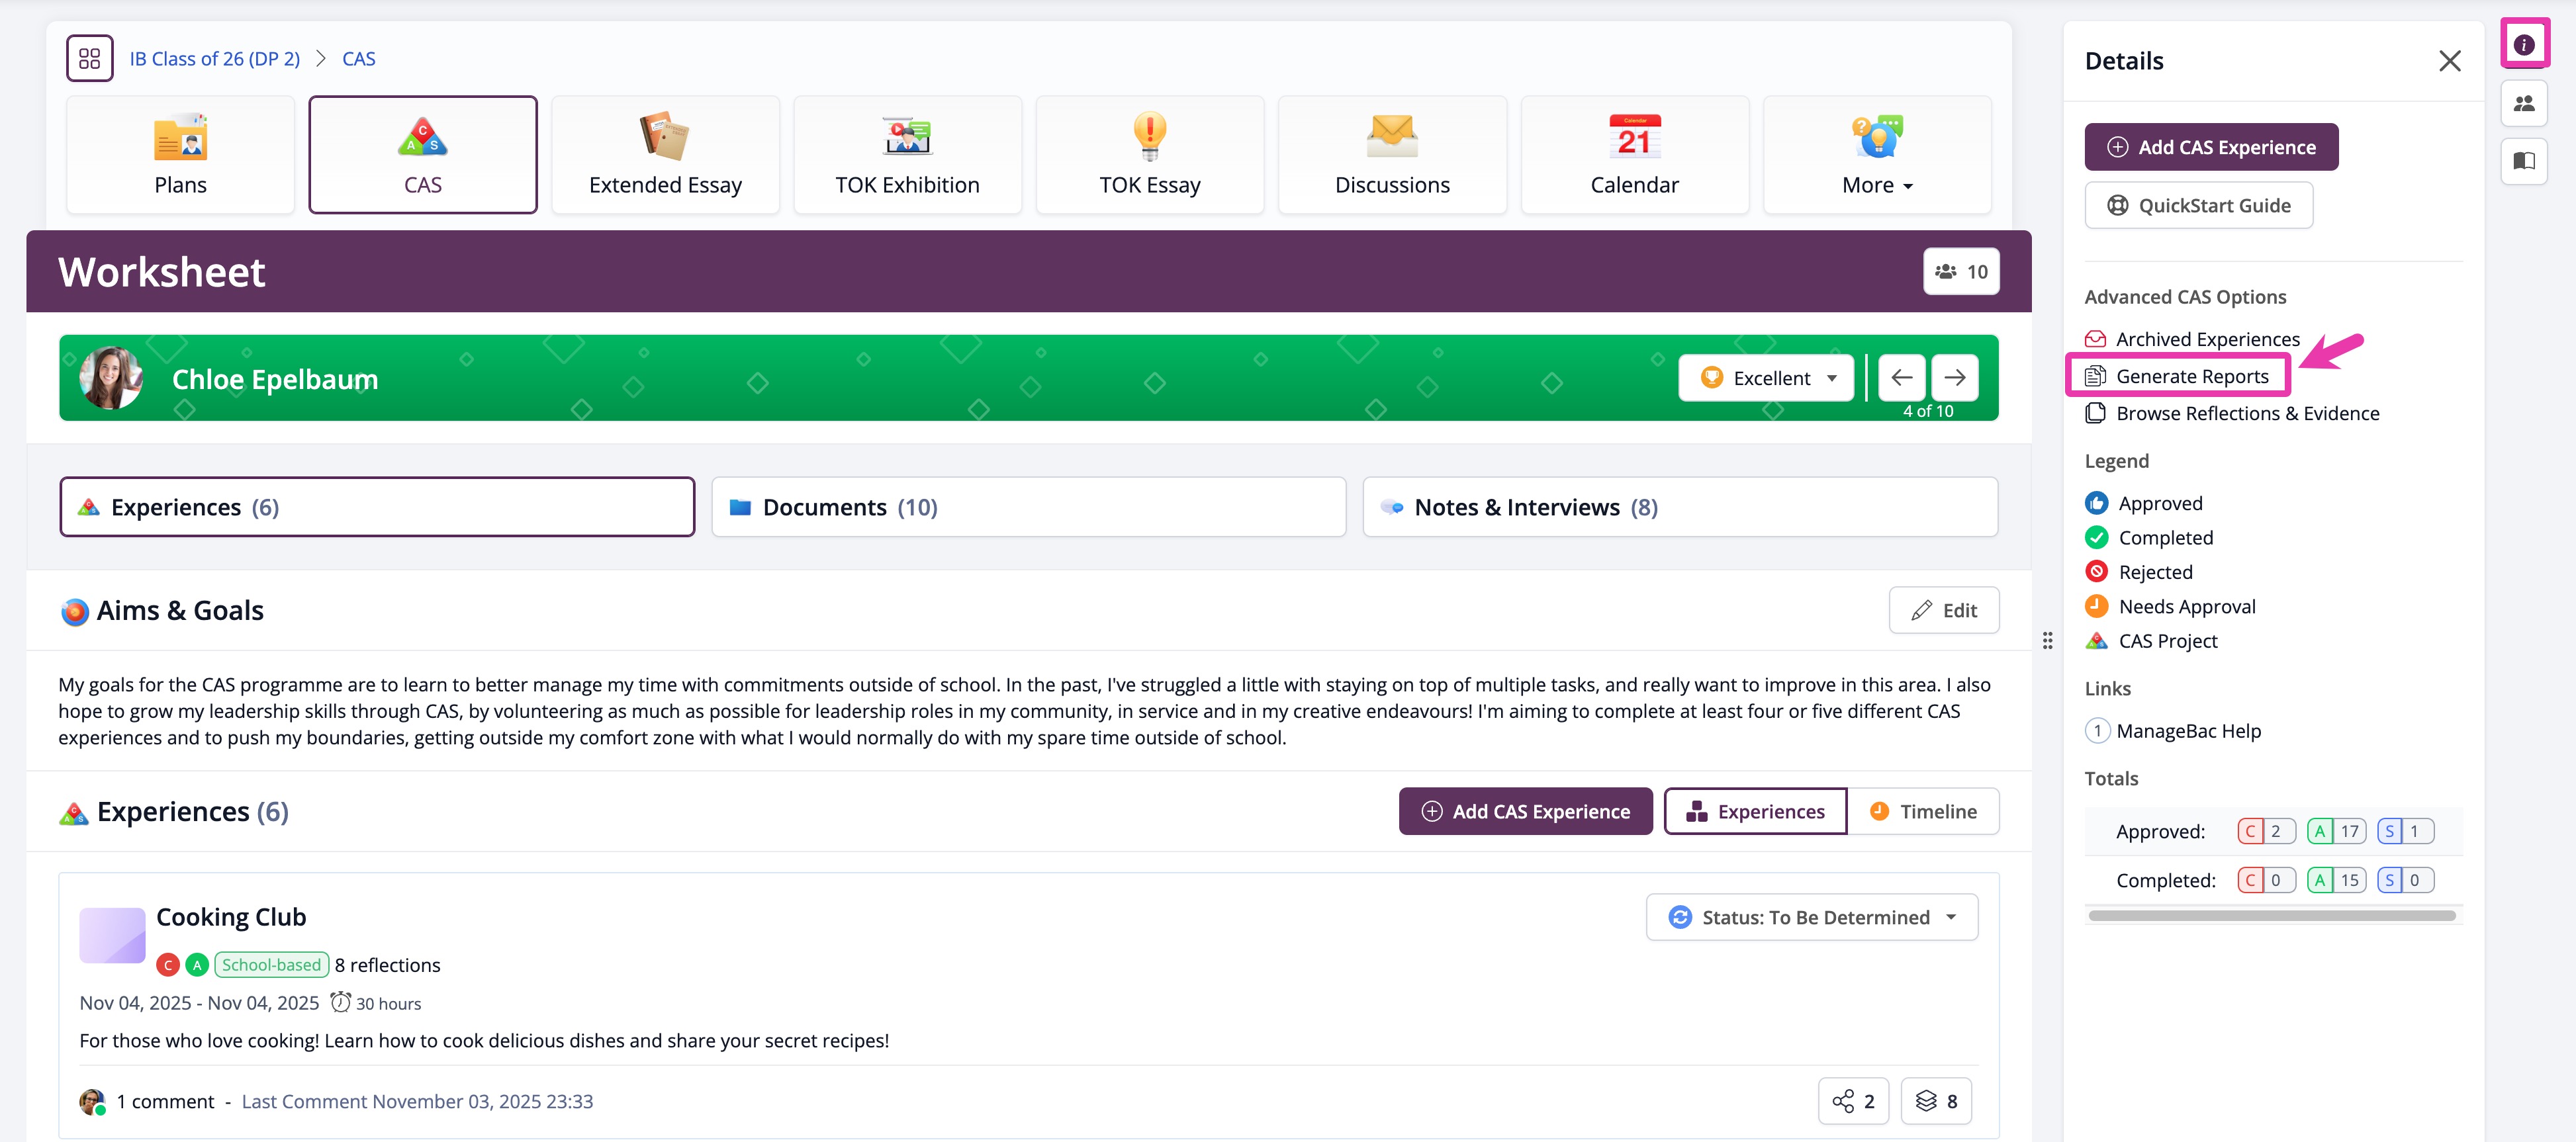Image resolution: width=2576 pixels, height=1142 pixels.
Task: Click Generate Reports link
Action: point(2191,376)
